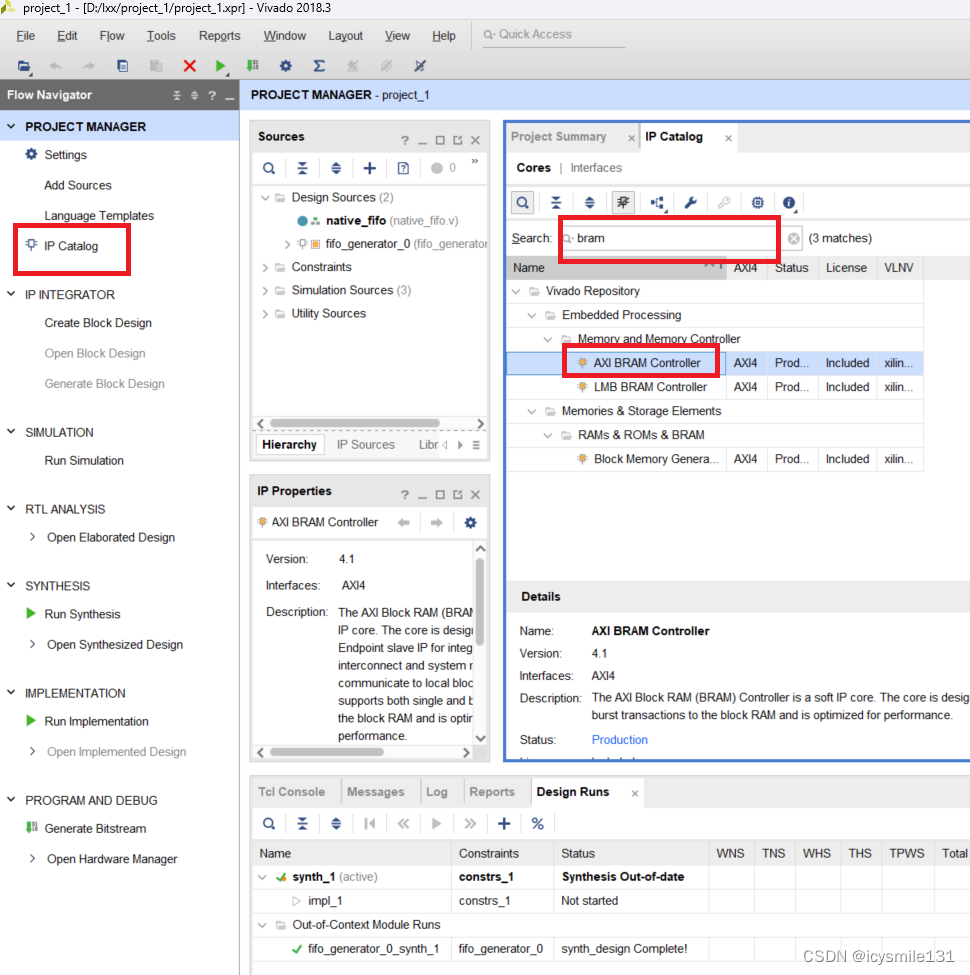Collapse the PROJECT MANAGER section

pos(11,126)
